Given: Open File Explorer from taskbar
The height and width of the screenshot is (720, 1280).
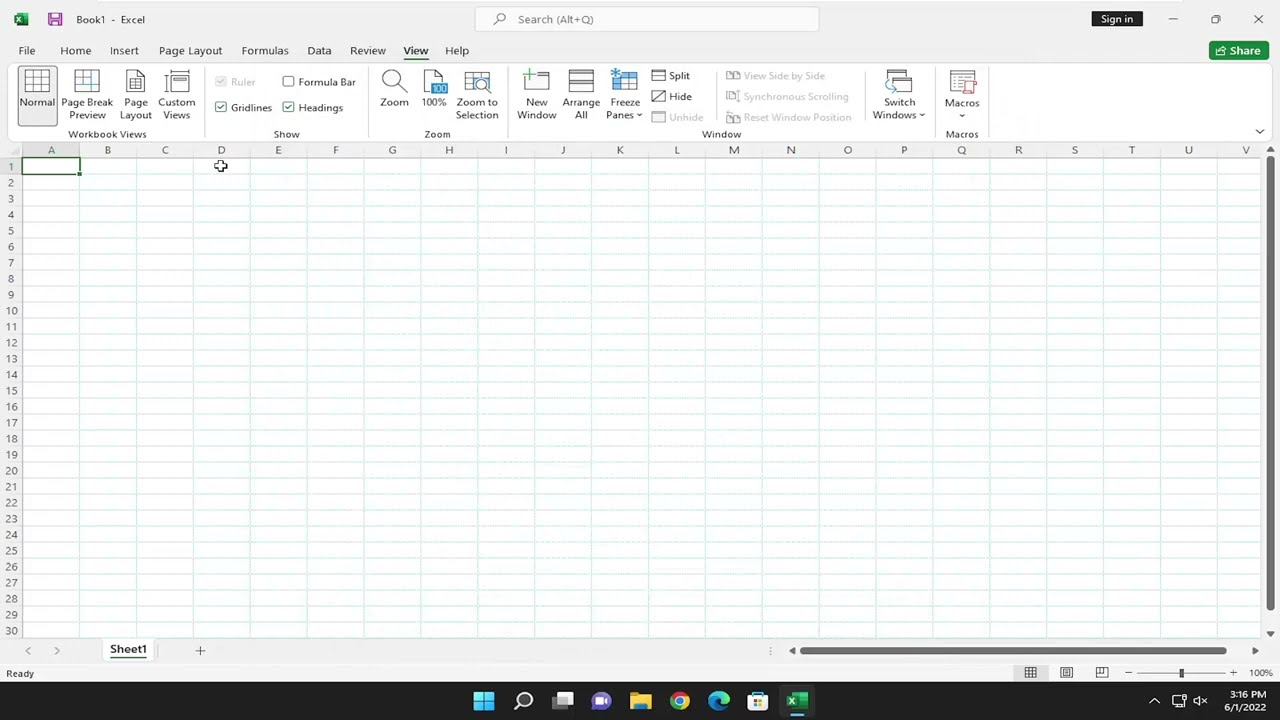Looking at the screenshot, I should coord(641,701).
